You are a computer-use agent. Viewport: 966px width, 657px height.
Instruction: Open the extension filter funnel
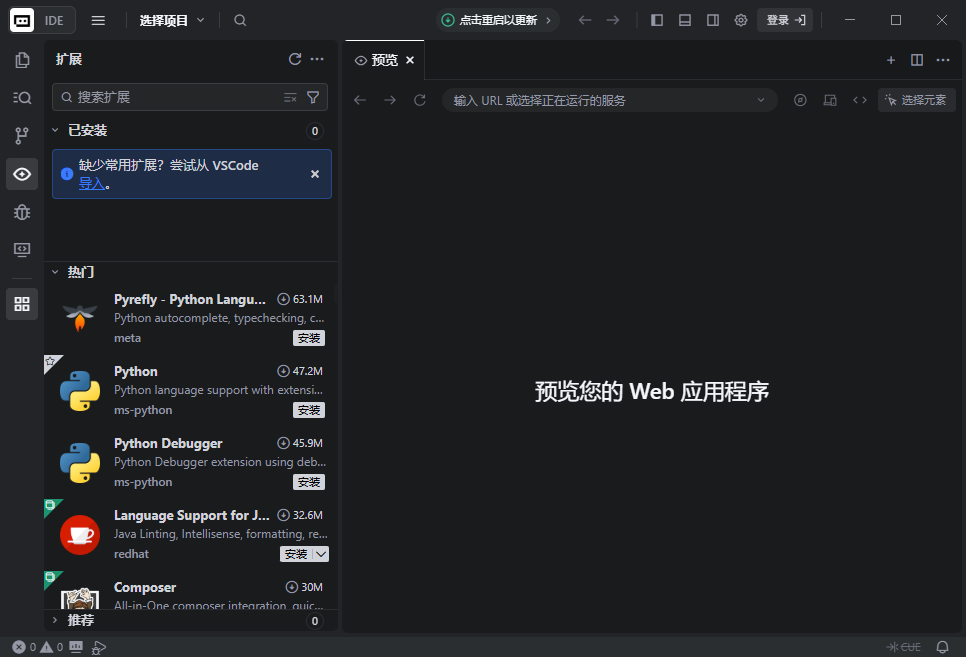pos(313,97)
